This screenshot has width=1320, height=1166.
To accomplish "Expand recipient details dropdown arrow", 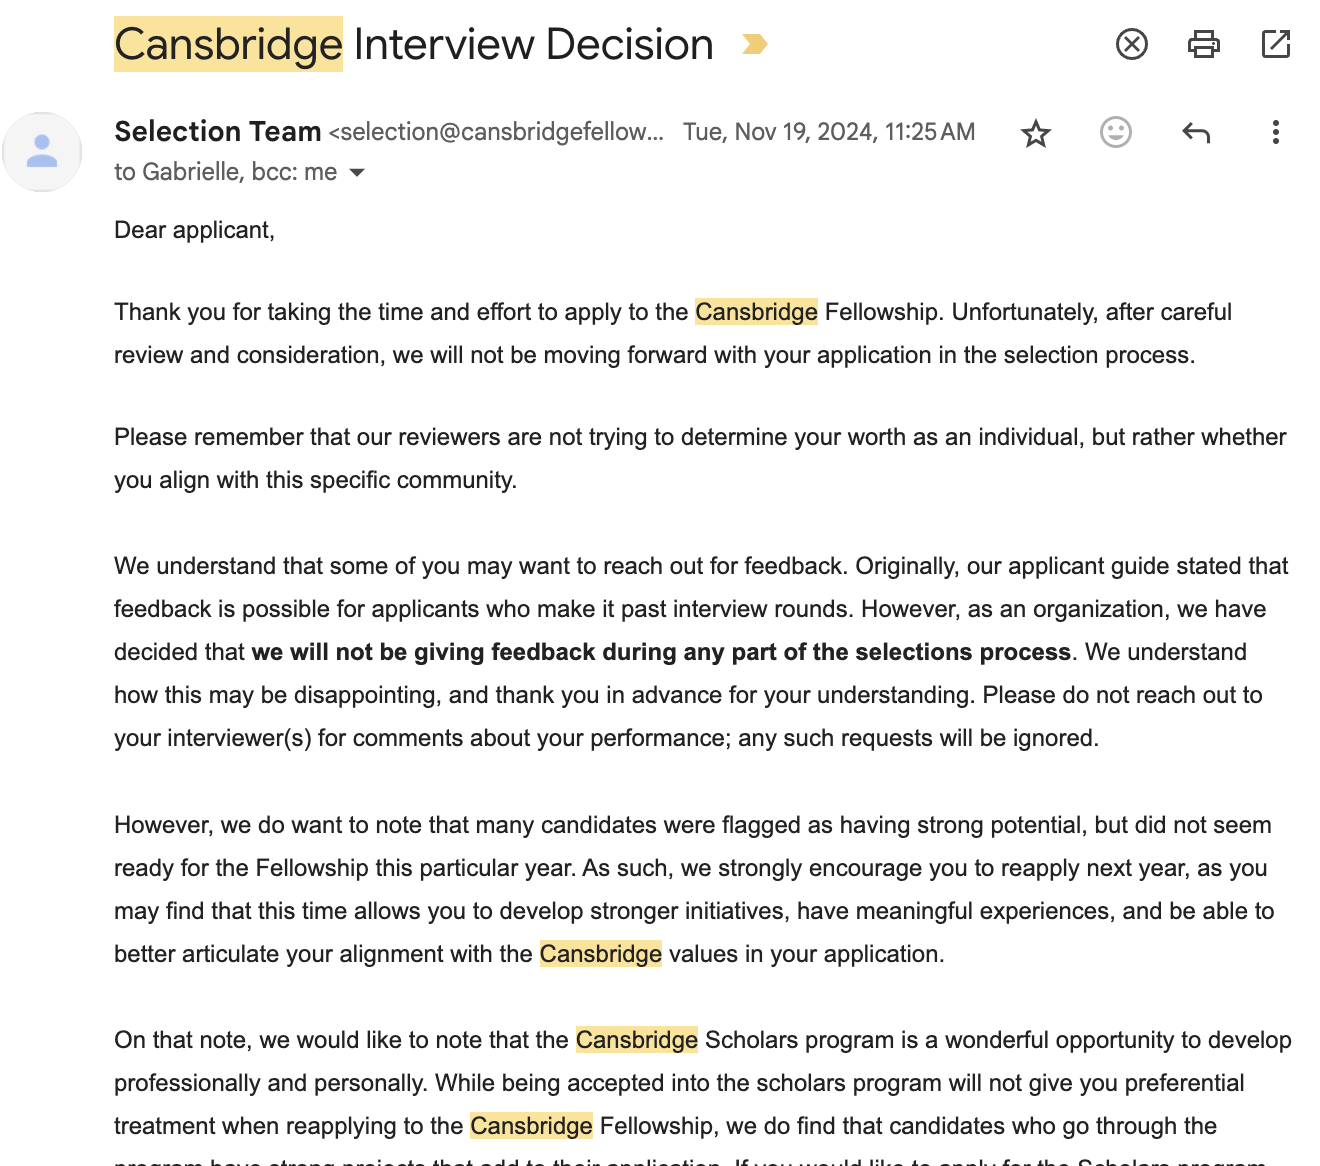I will tap(357, 173).
